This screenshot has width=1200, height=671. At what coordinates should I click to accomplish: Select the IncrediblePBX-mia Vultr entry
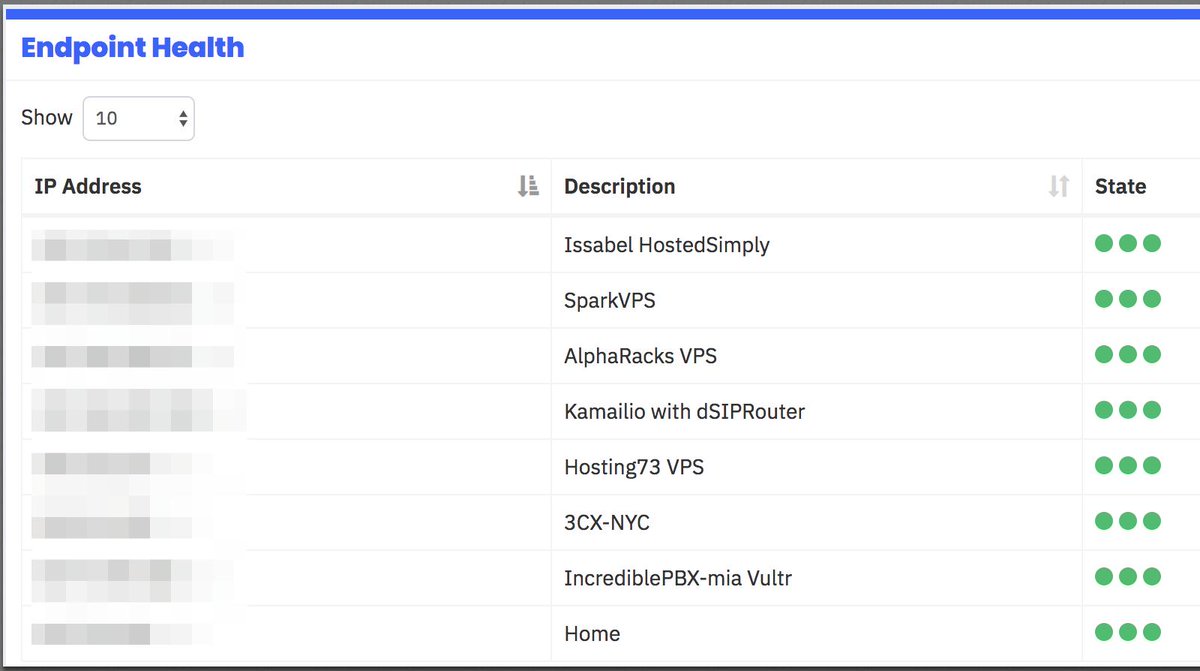coord(678,578)
